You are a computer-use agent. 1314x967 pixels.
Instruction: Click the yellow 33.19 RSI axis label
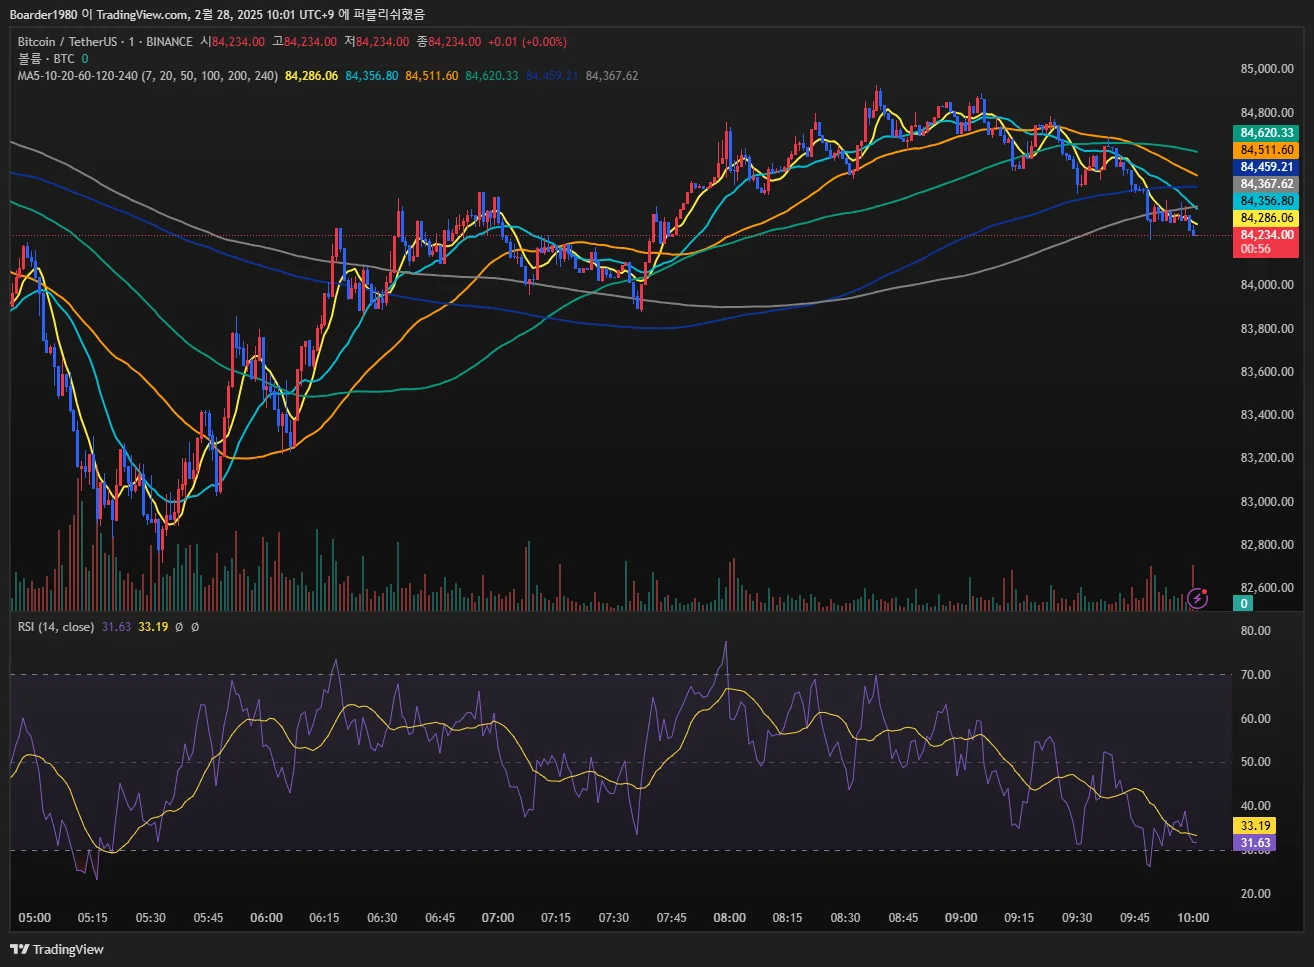(x=1255, y=826)
